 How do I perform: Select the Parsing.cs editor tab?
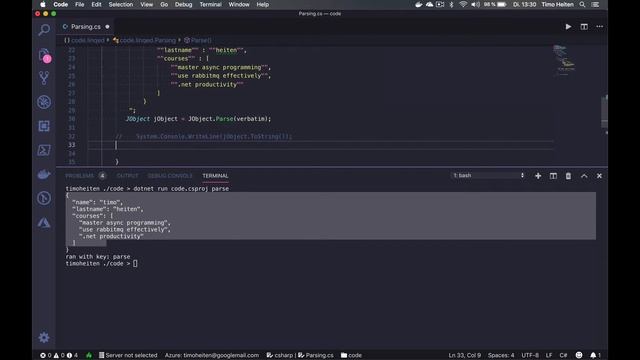click(x=86, y=27)
